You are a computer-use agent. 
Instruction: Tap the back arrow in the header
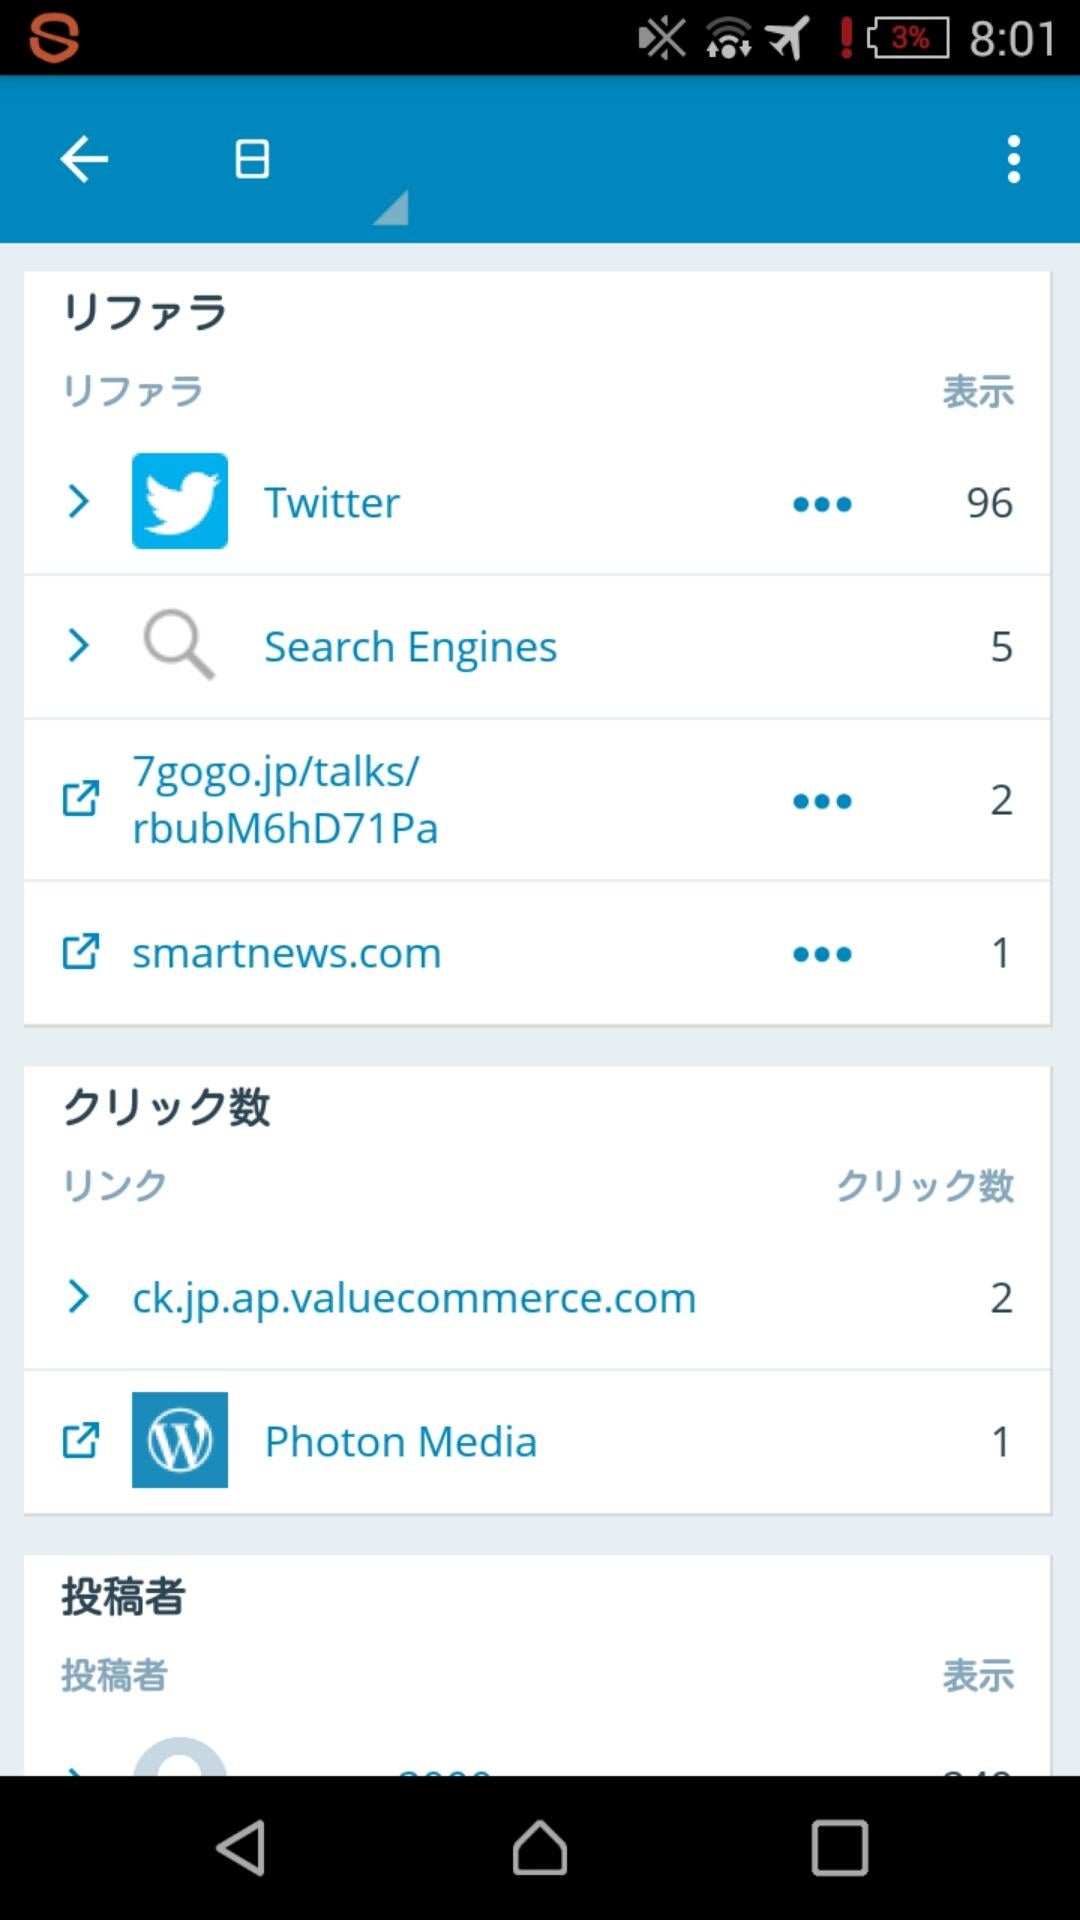pyautogui.click(x=84, y=159)
